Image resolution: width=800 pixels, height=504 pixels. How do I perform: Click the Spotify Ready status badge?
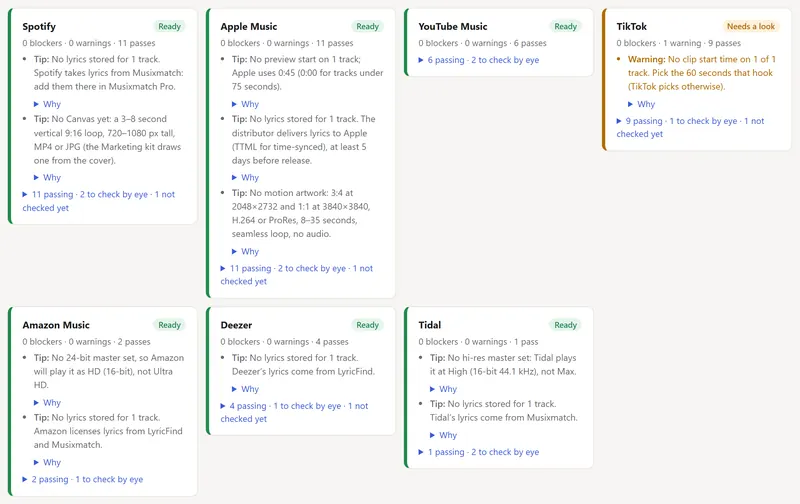coord(169,27)
